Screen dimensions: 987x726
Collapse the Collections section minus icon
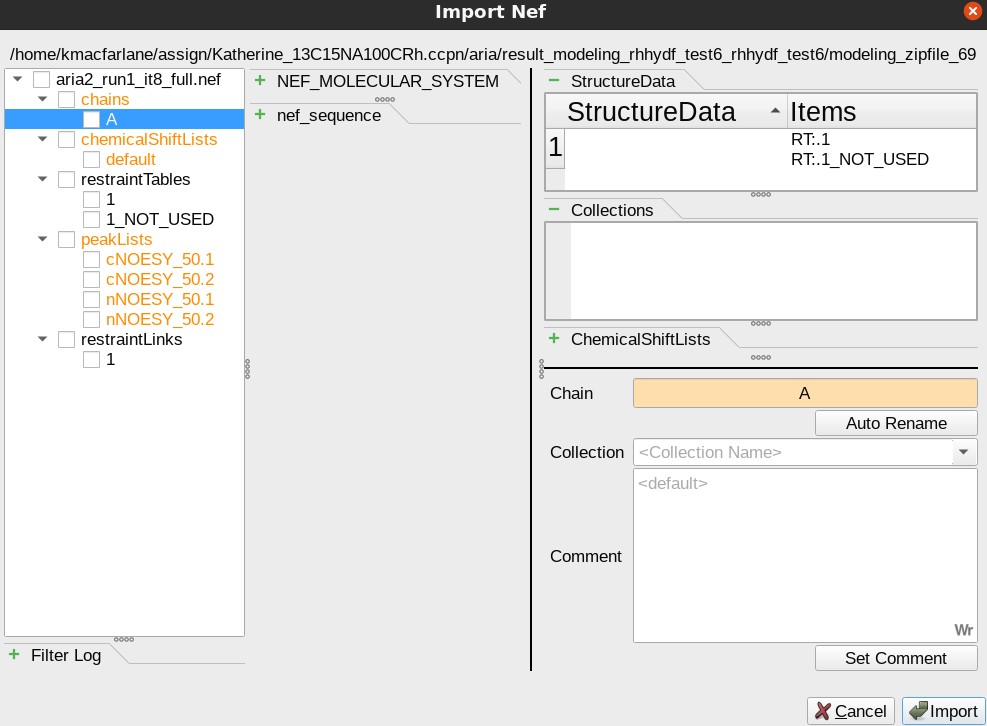pyautogui.click(x=554, y=209)
